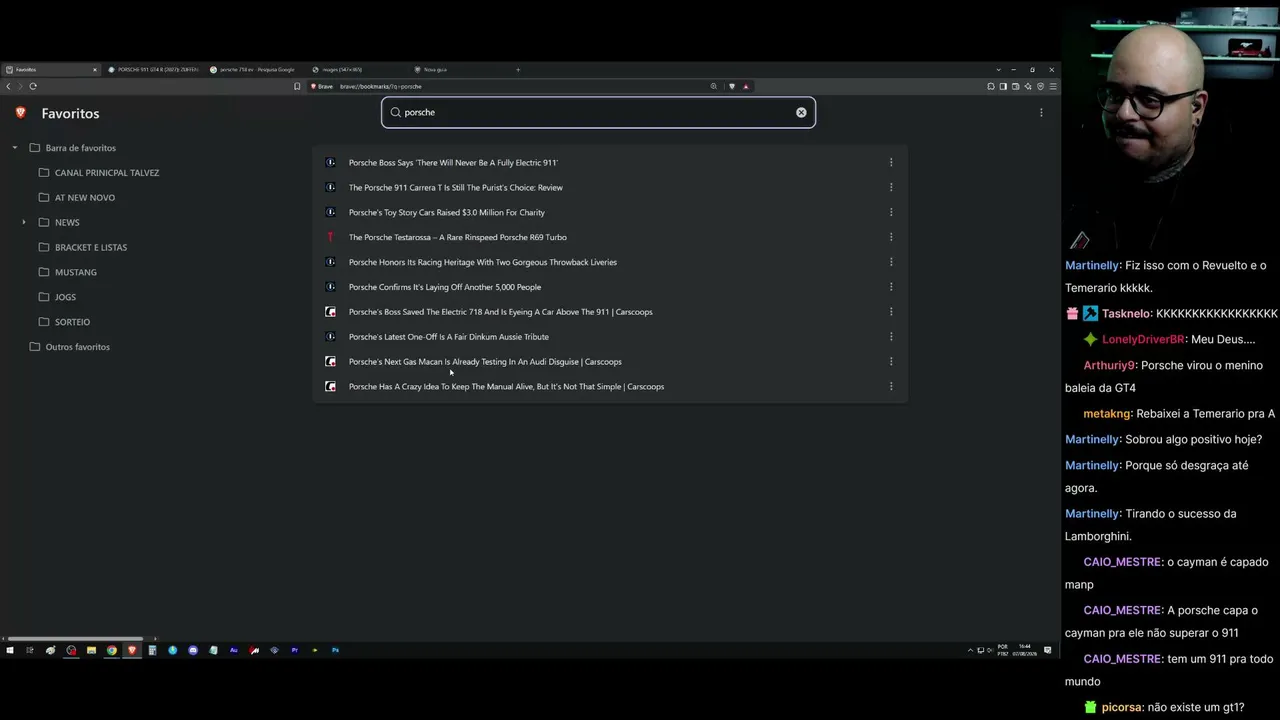Open Adobe Photoshop from the taskbar
1280x720 pixels.
coord(335,650)
